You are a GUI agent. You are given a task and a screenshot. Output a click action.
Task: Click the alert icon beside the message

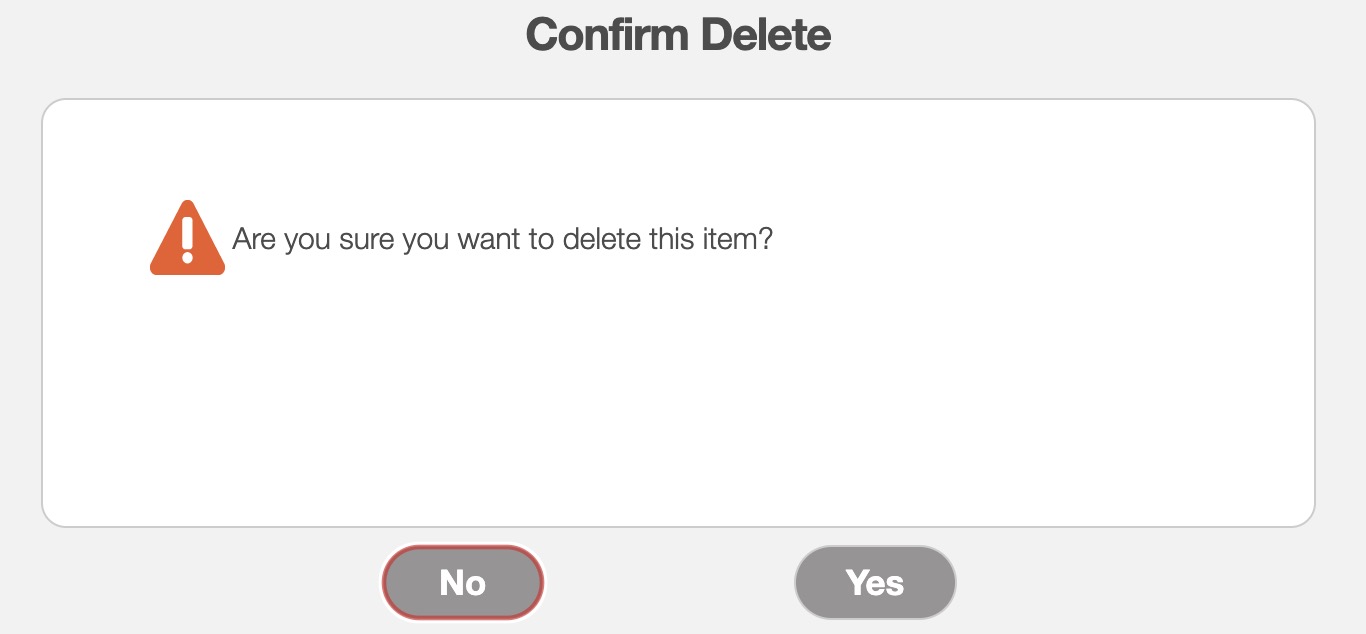pyautogui.click(x=187, y=240)
